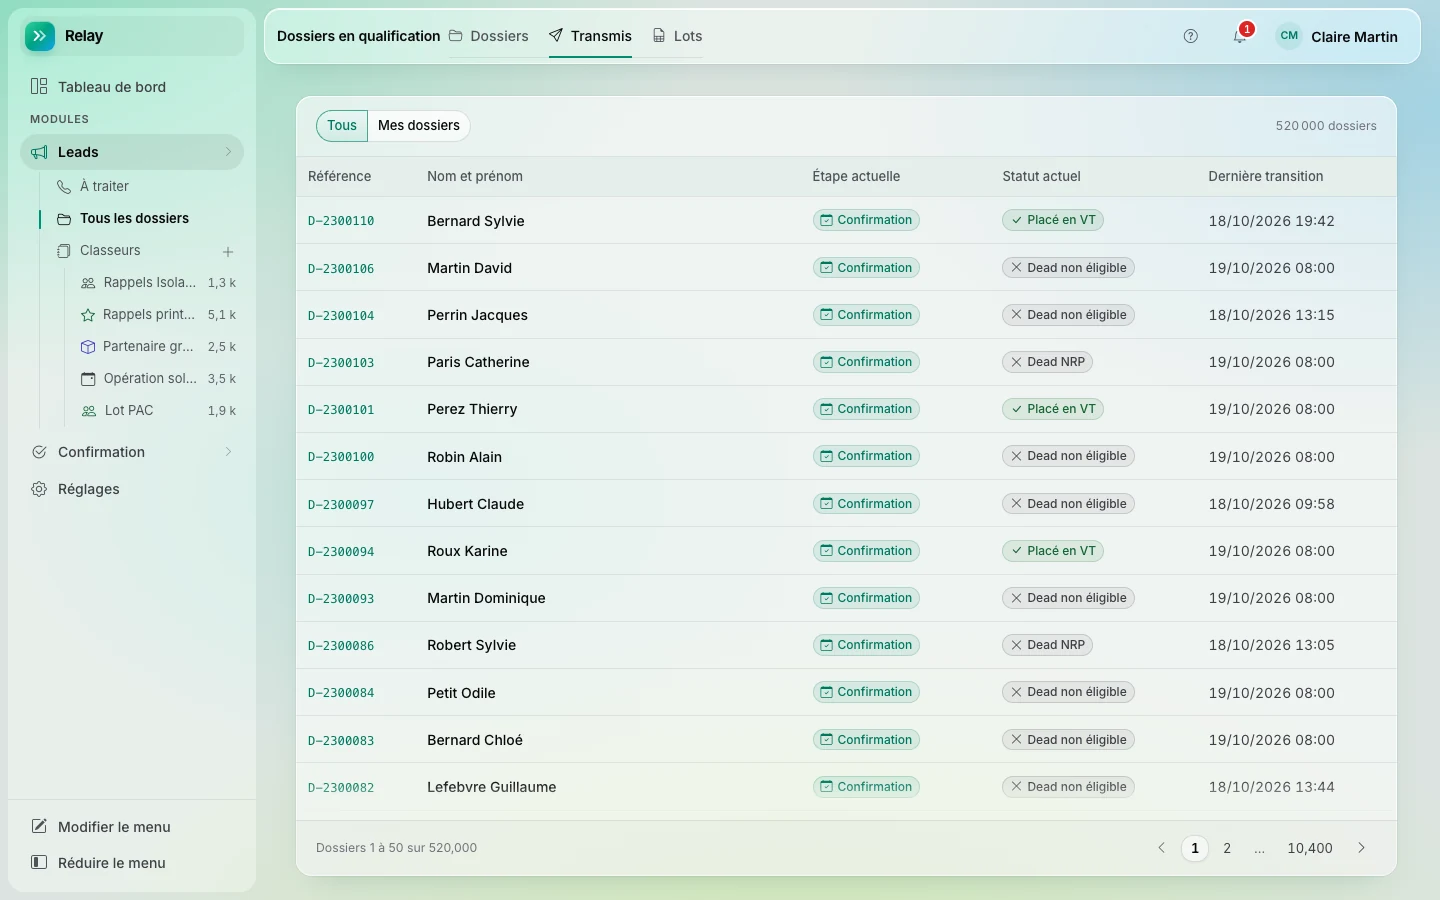The width and height of the screenshot is (1440, 900).
Task: Click the Statut actuel column header
Action: click(x=1042, y=176)
